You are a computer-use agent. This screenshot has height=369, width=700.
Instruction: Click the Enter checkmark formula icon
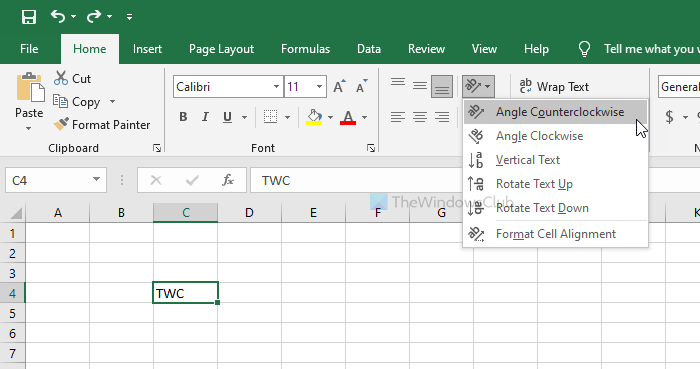(x=192, y=181)
